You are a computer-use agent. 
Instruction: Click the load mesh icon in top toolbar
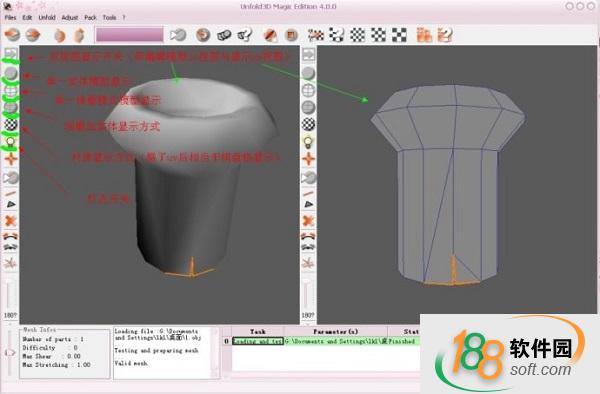(x=12, y=35)
